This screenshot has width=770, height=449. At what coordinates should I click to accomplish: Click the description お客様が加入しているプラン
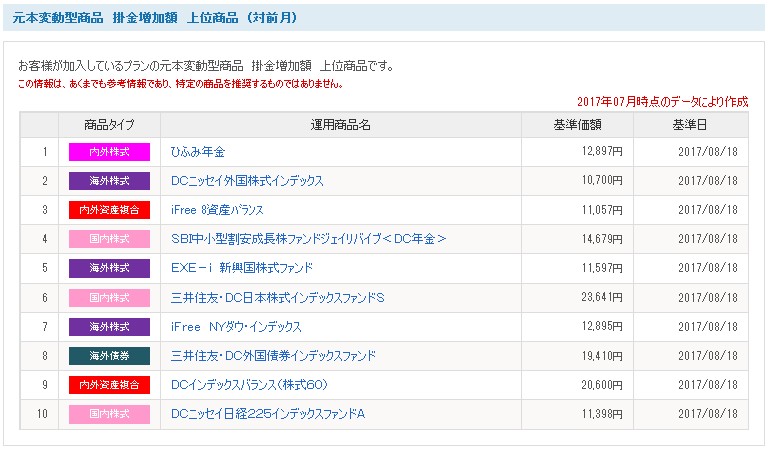[x=206, y=66]
